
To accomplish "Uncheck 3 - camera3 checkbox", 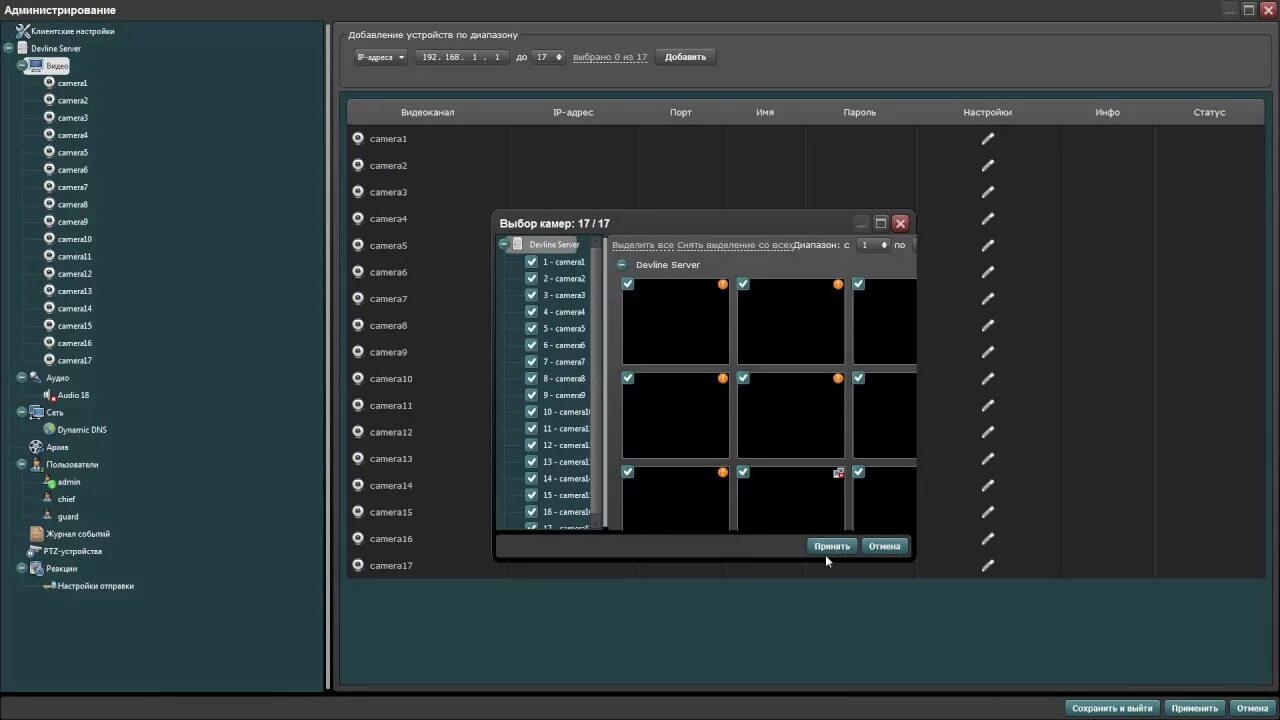I will (x=531, y=295).
